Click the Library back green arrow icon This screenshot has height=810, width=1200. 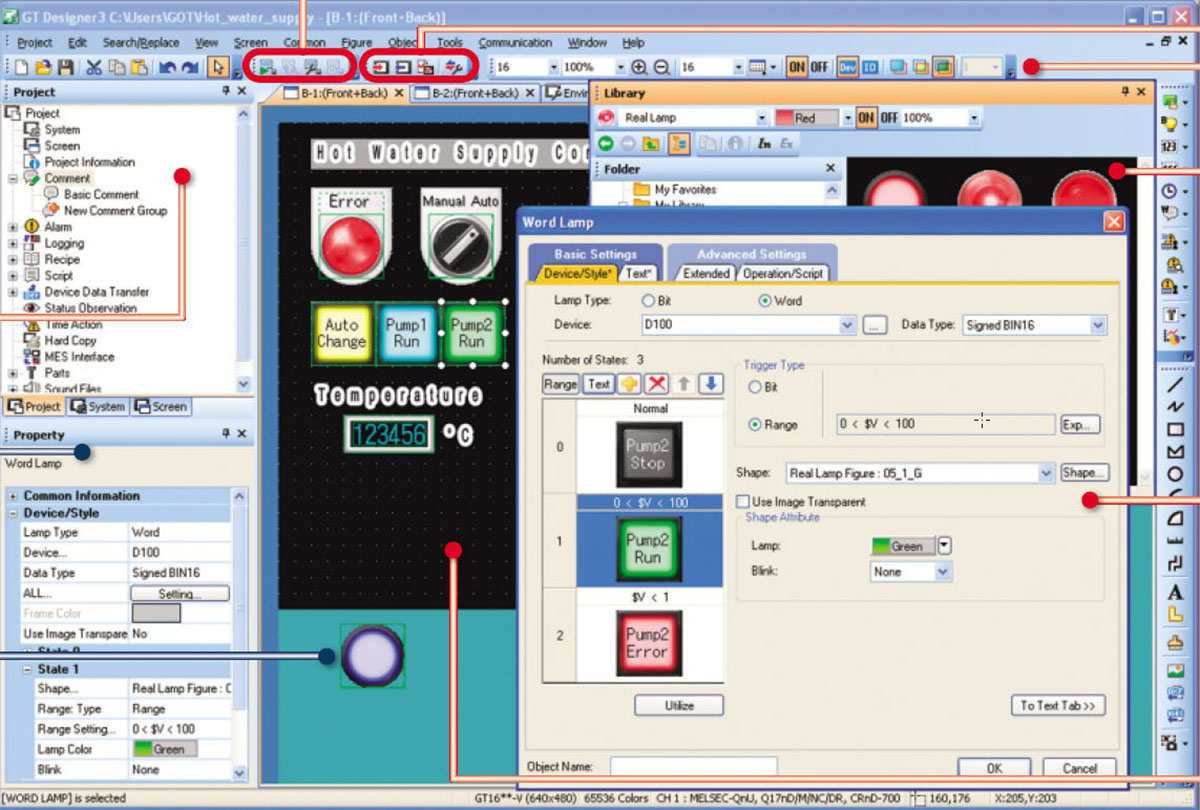606,143
